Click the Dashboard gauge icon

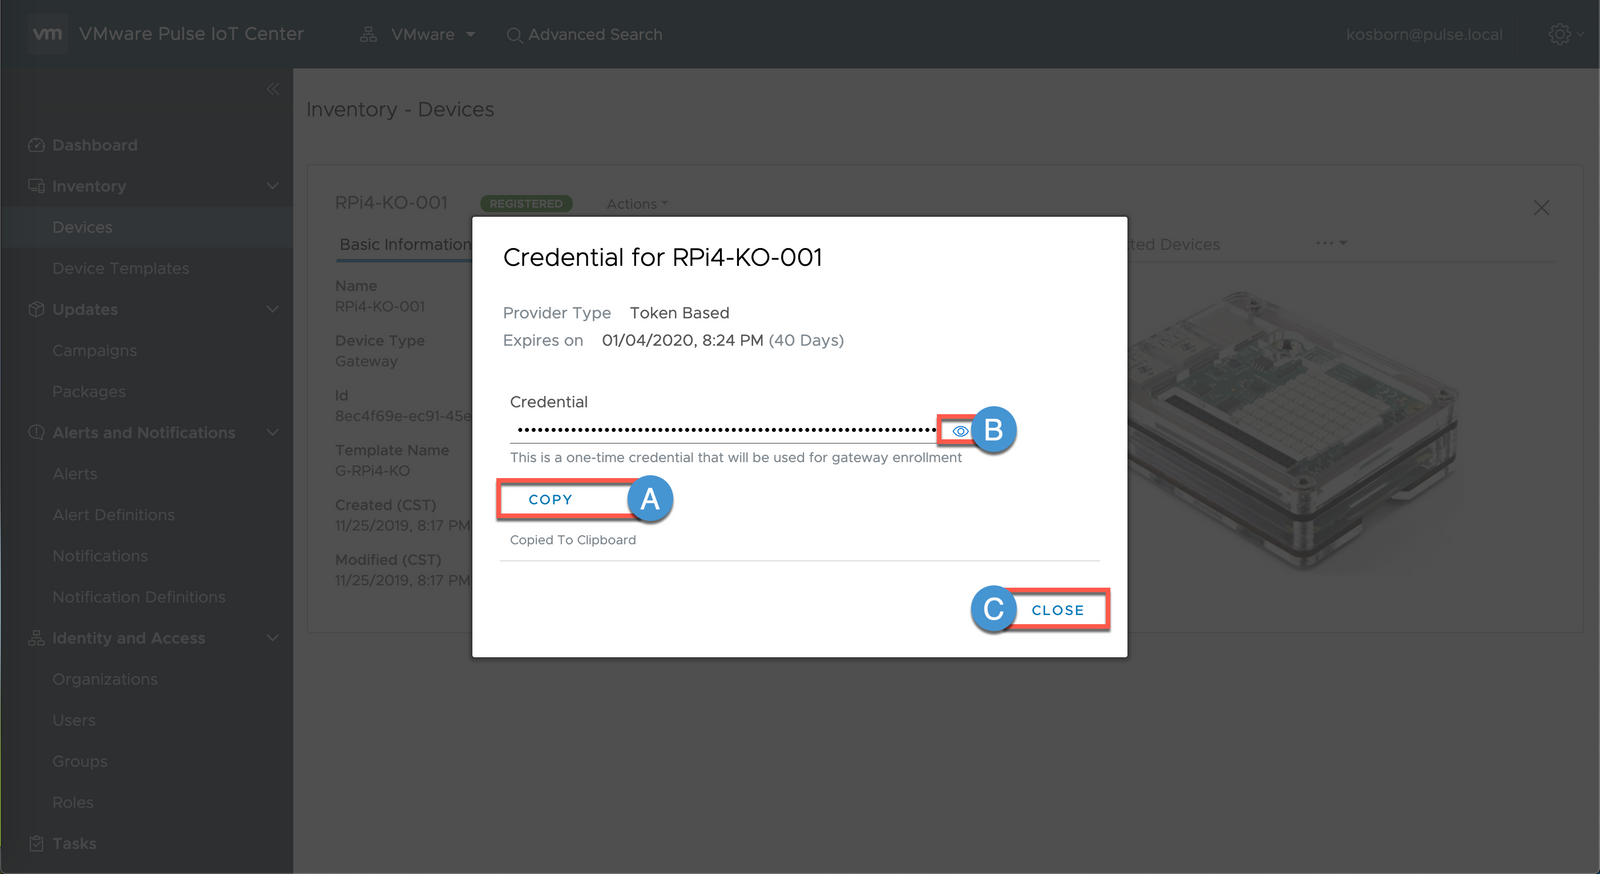coord(36,145)
